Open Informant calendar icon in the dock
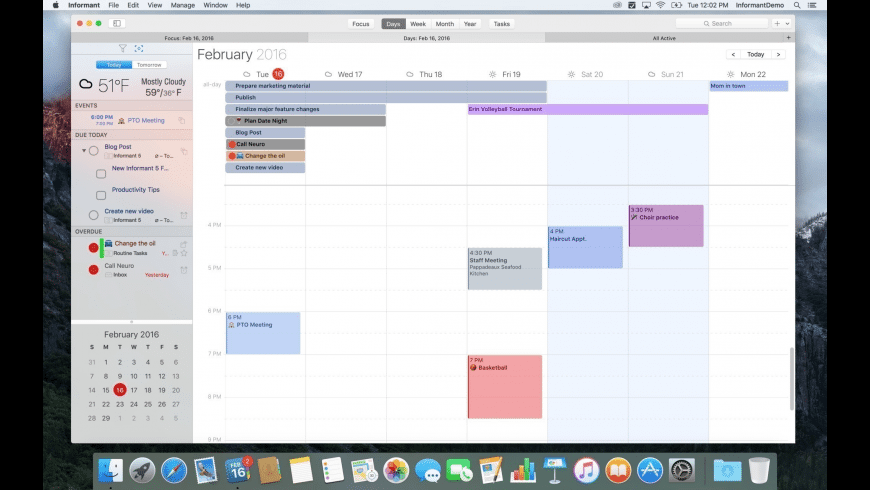 pyautogui.click(x=238, y=470)
